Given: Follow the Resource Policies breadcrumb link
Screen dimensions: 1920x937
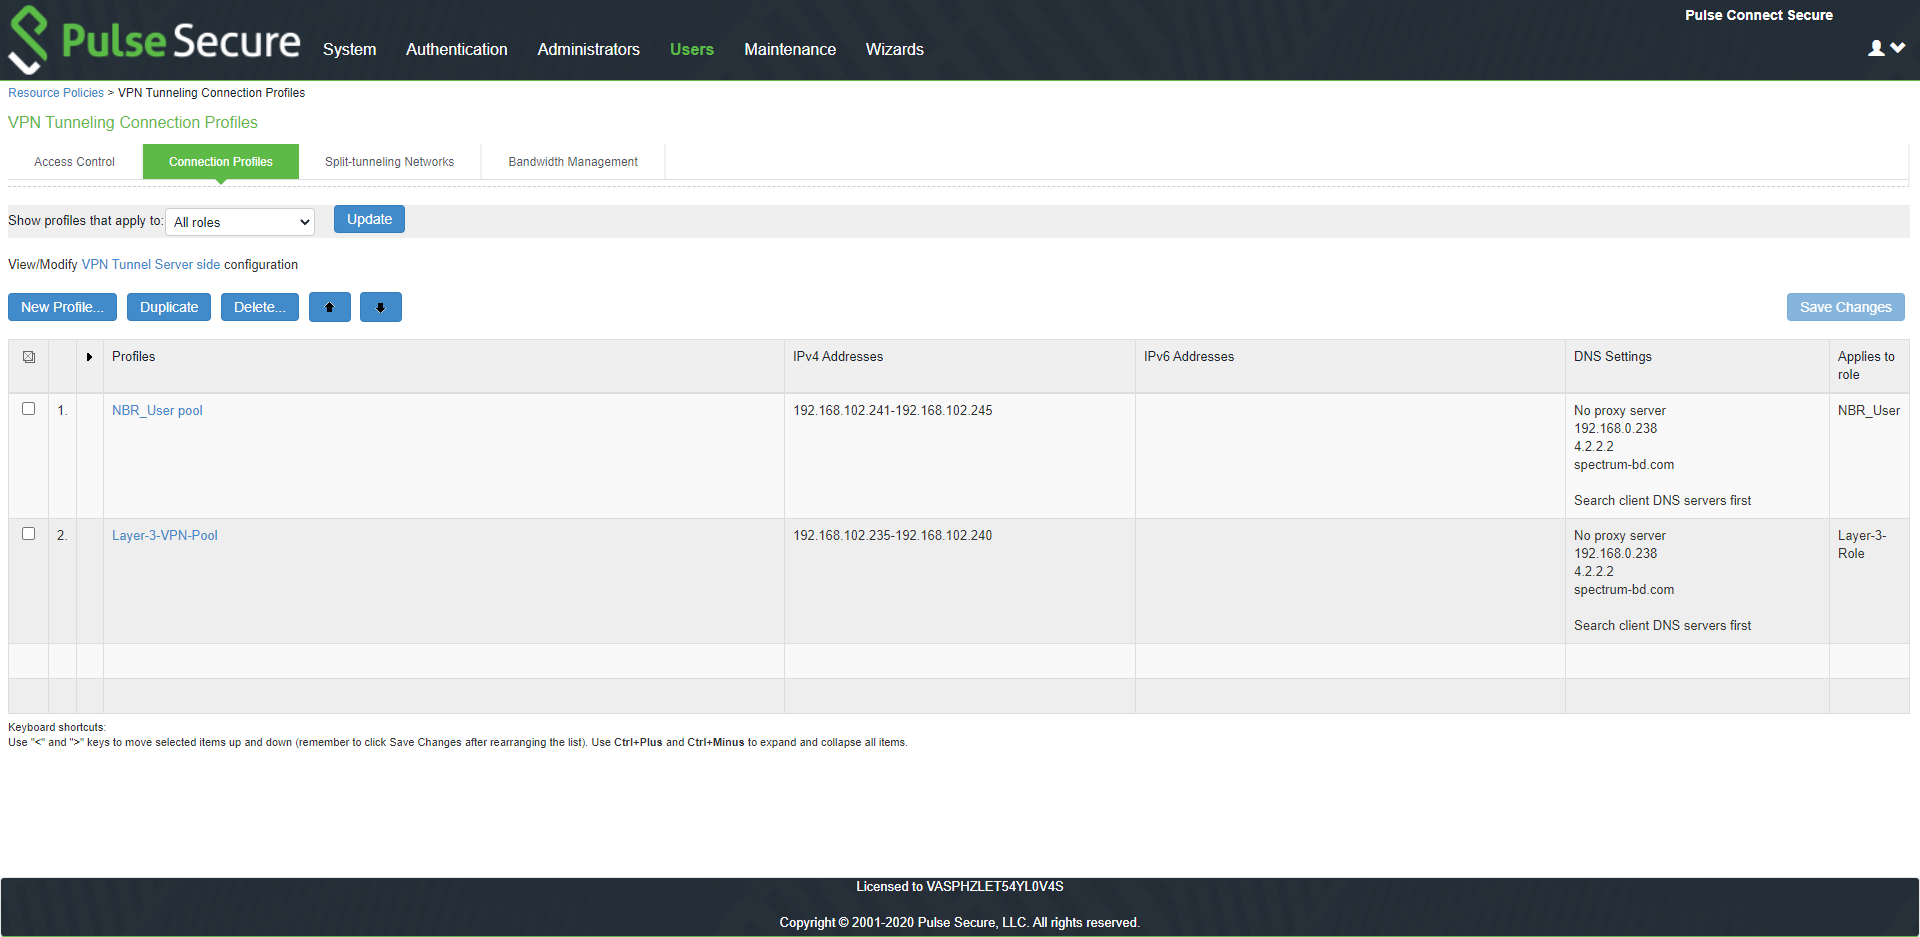Looking at the screenshot, I should 56,93.
